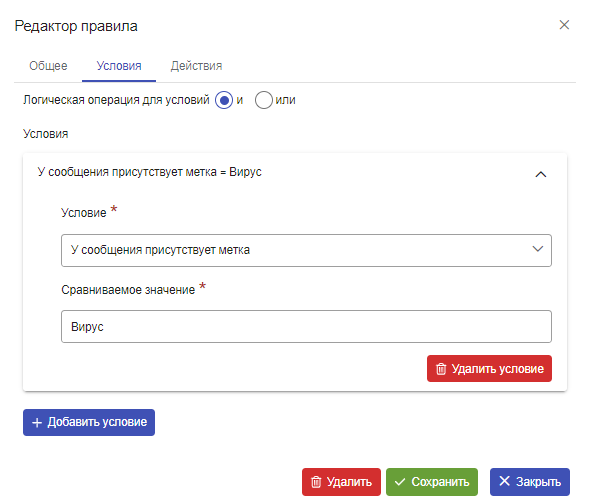Click the checkmark icon on Сохранить
The height and width of the screenshot is (504, 589).
coord(400,482)
